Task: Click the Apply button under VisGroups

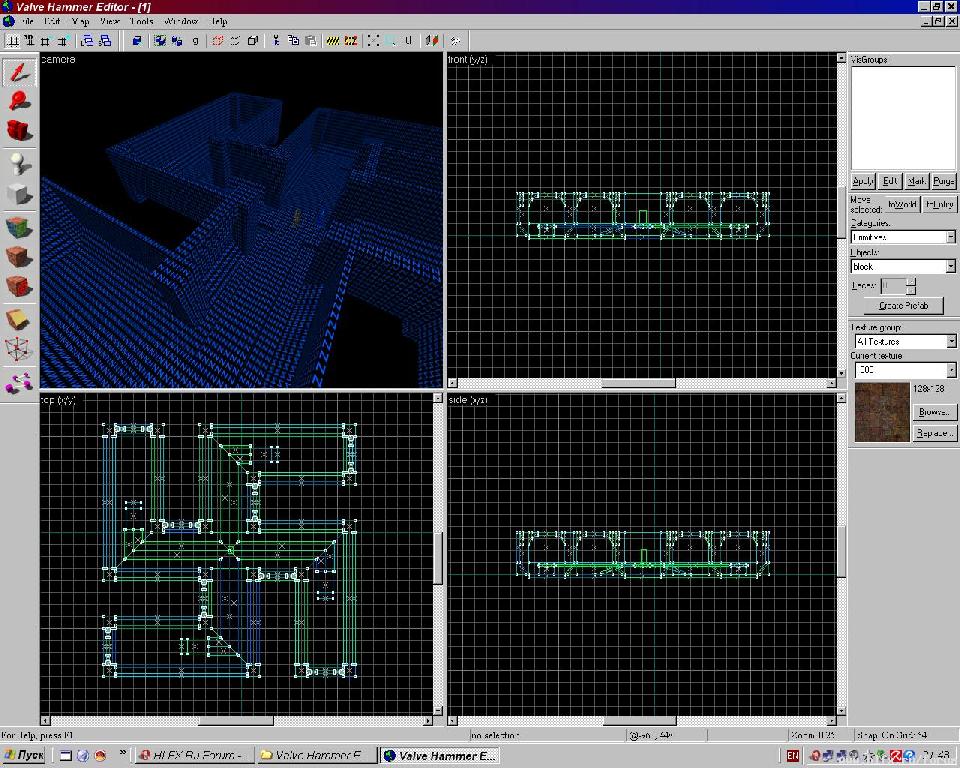Action: point(863,181)
